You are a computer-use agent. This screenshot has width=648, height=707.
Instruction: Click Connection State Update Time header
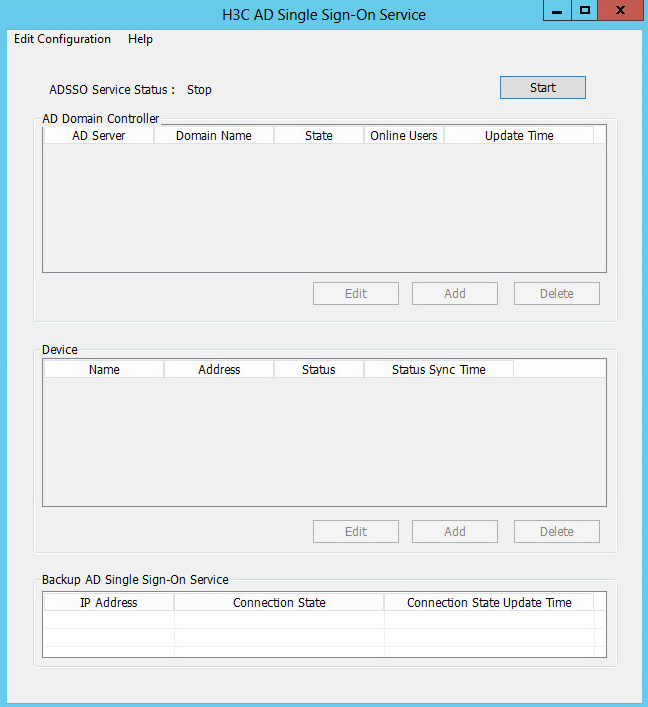point(489,603)
